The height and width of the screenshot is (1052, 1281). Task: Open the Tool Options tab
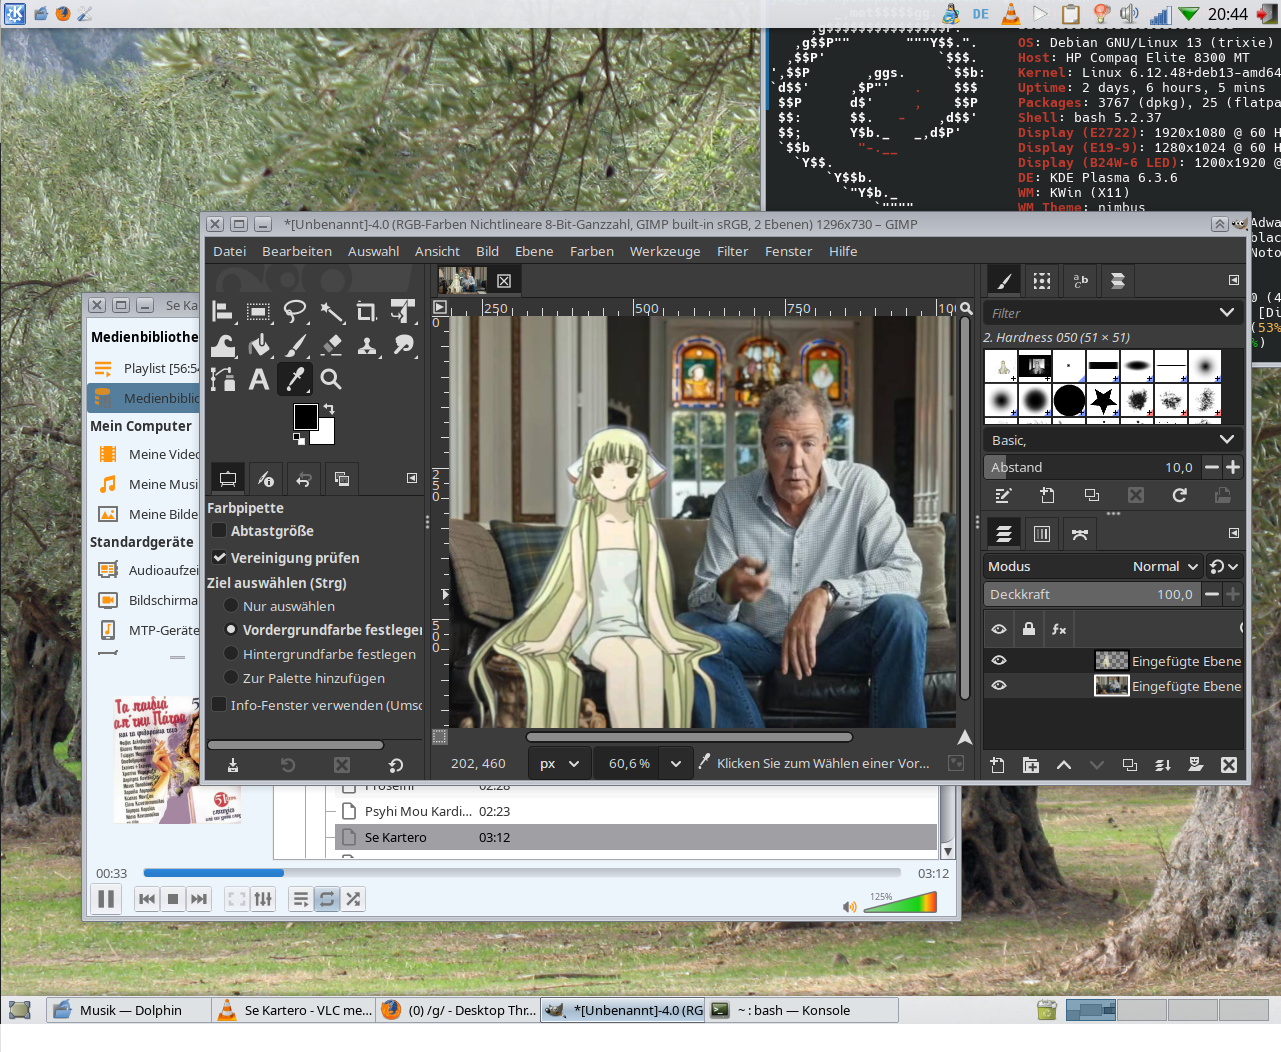(x=228, y=479)
